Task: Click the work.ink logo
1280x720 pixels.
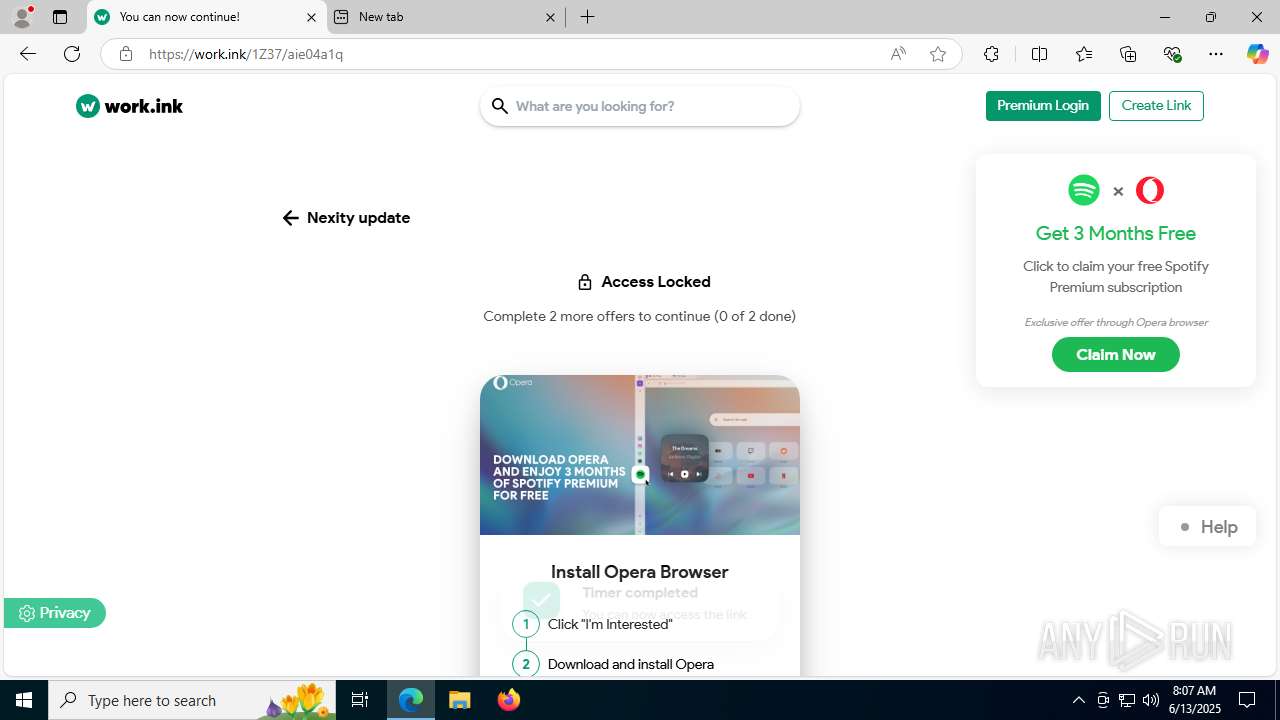Action: coord(129,106)
